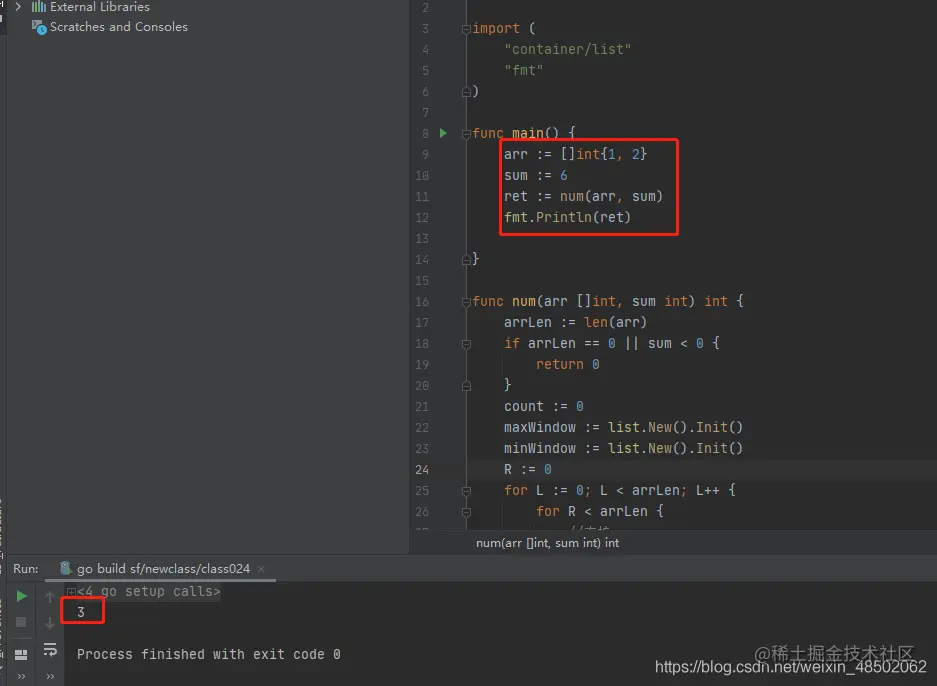
Task: Click line number 24 in the gutter
Action: pos(422,470)
